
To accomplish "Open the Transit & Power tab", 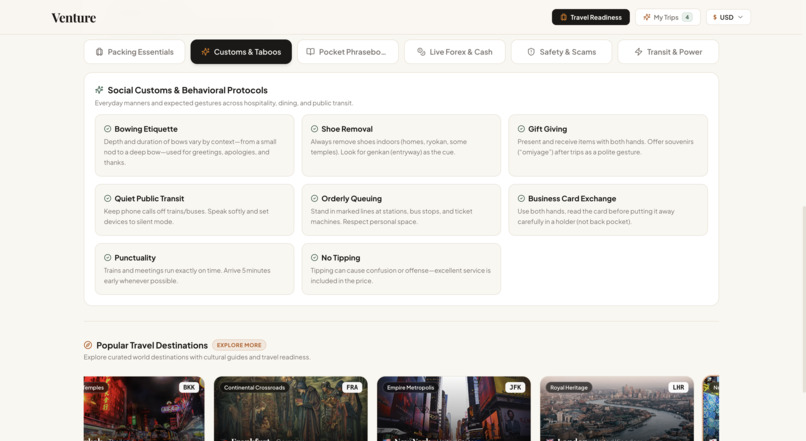I will coord(668,52).
